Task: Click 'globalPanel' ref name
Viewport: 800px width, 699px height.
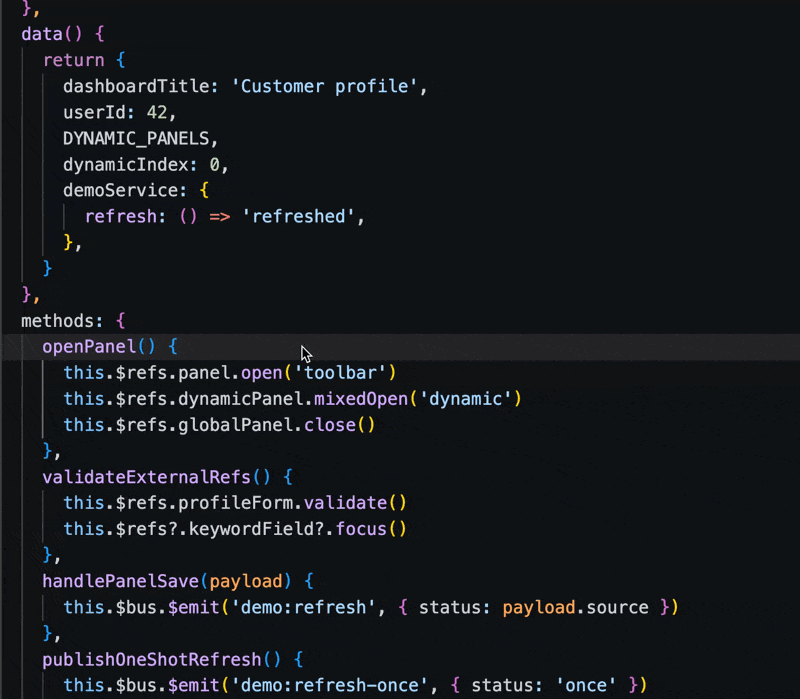Action: tap(236, 425)
